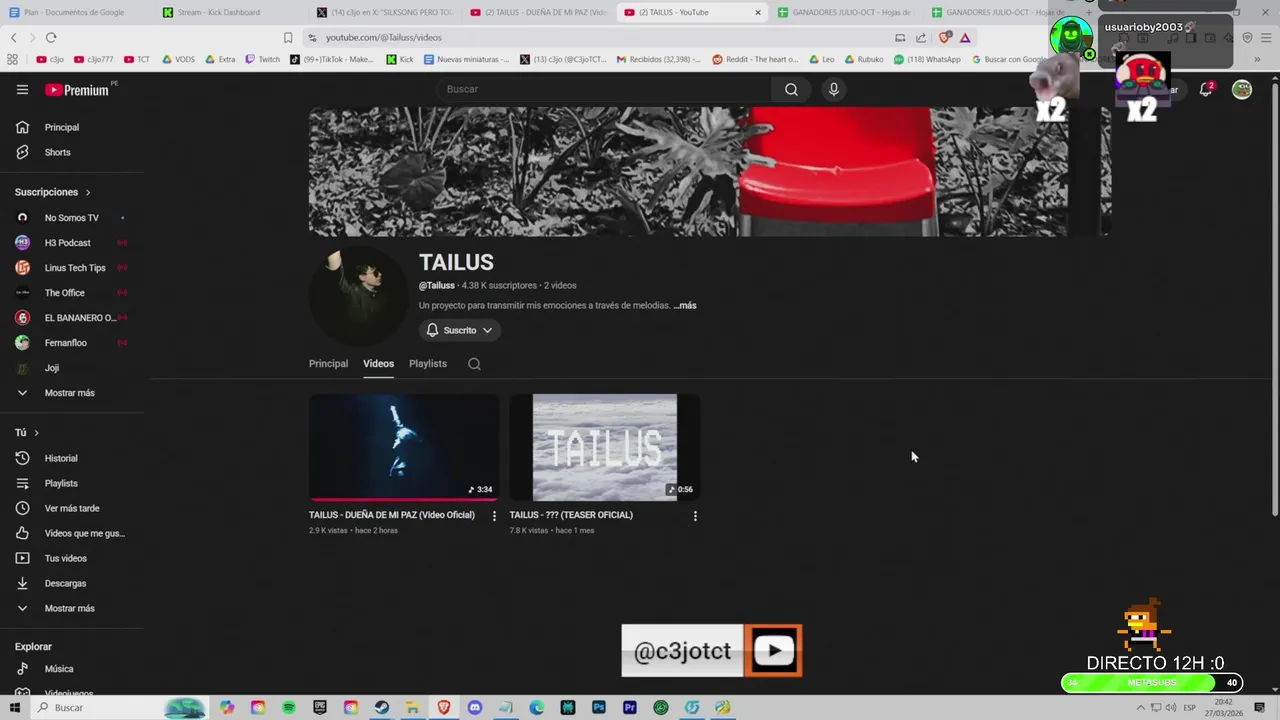Click the browser address bar URL

[x=384, y=37]
